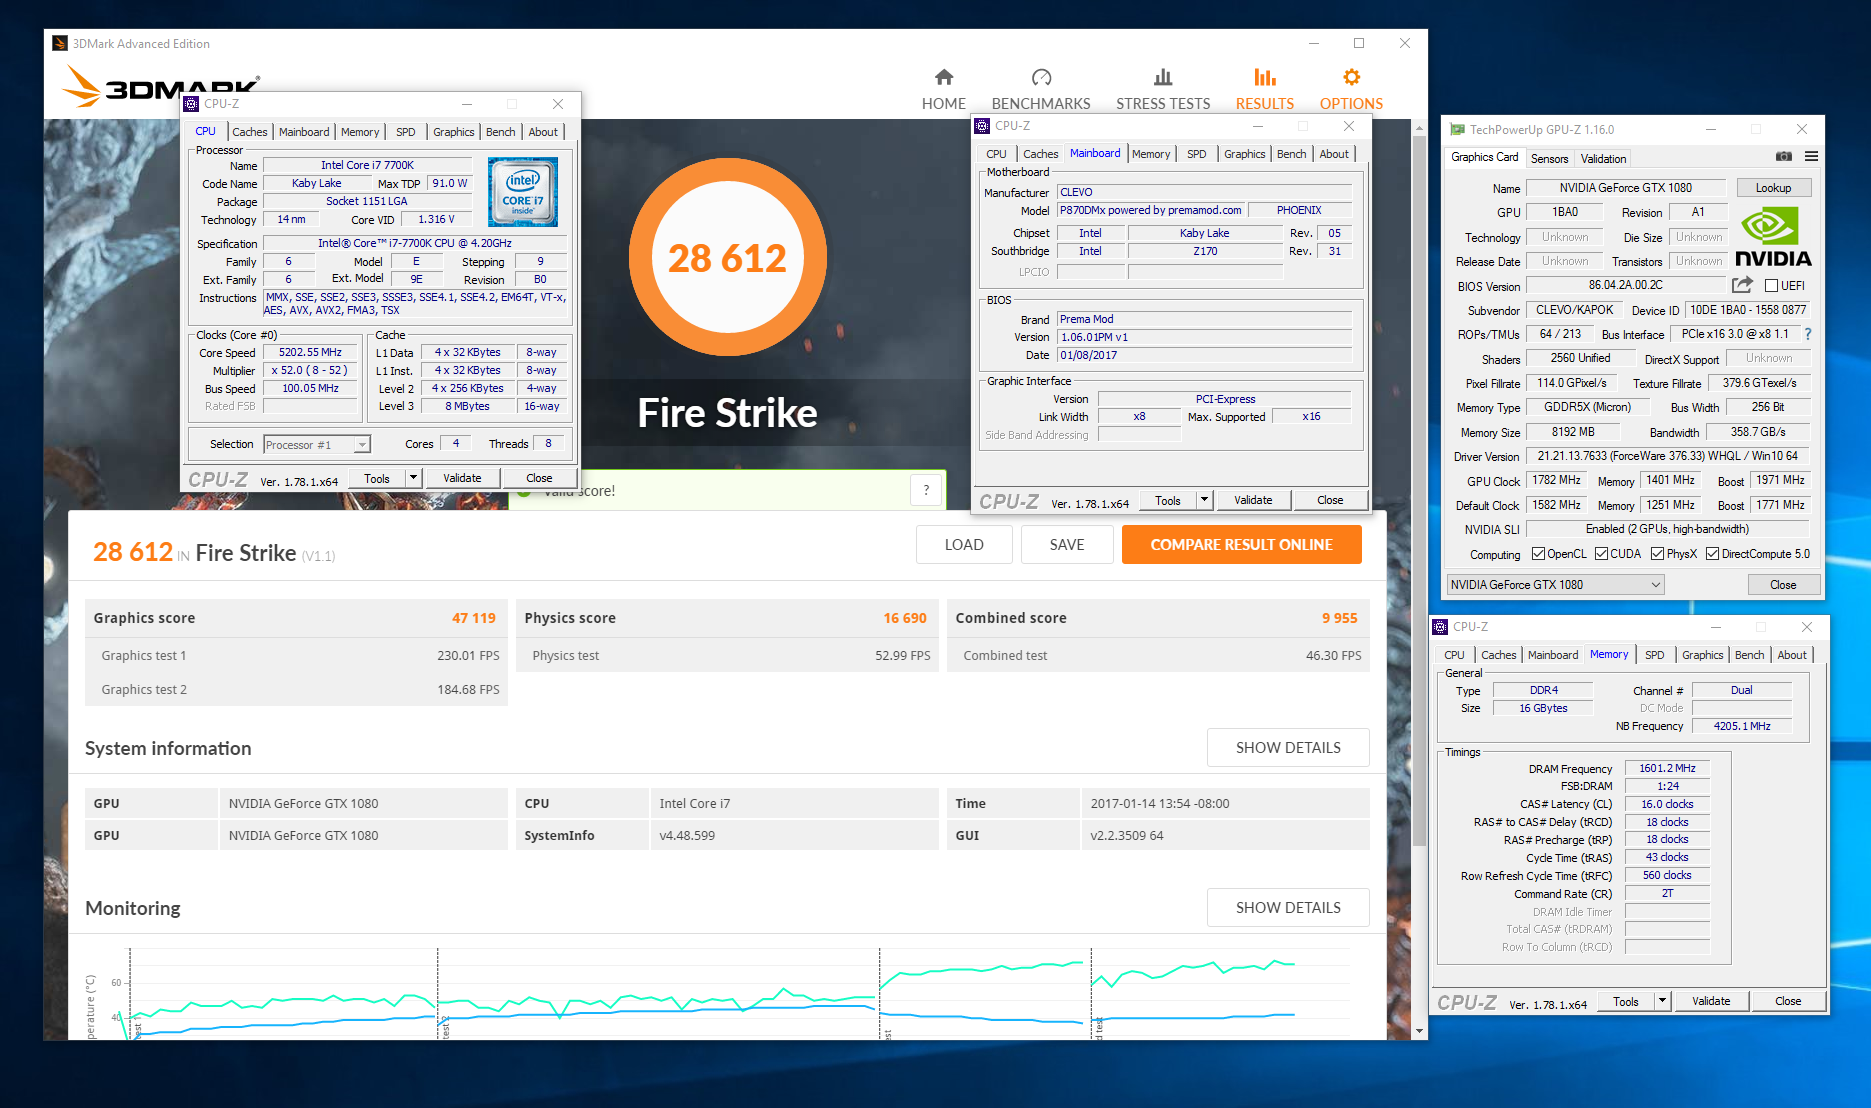This screenshot has width=1871, height=1108.
Task: Click Validate in CPU-Z Memory window
Action: (x=1711, y=1001)
